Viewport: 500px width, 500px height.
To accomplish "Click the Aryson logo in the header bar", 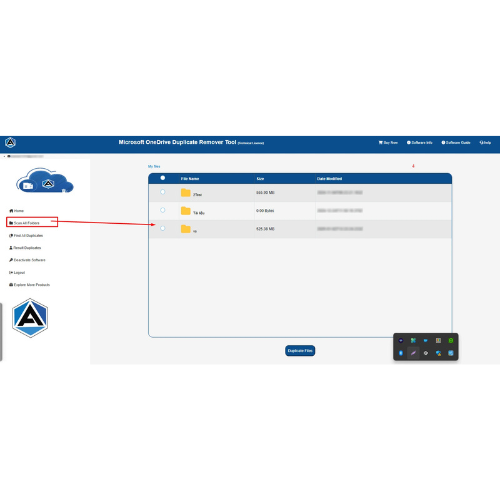I will coord(10,143).
